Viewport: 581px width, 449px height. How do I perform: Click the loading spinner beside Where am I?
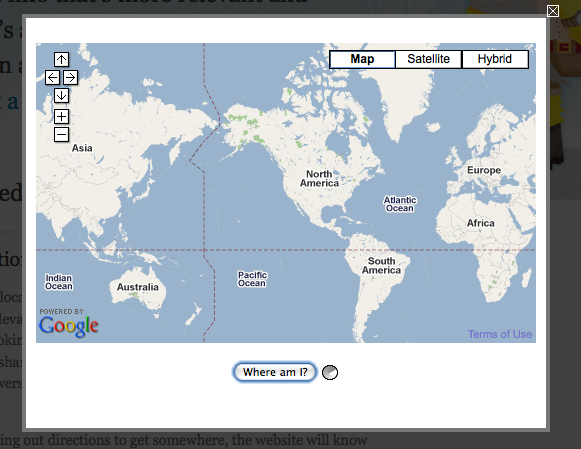pyautogui.click(x=330, y=372)
